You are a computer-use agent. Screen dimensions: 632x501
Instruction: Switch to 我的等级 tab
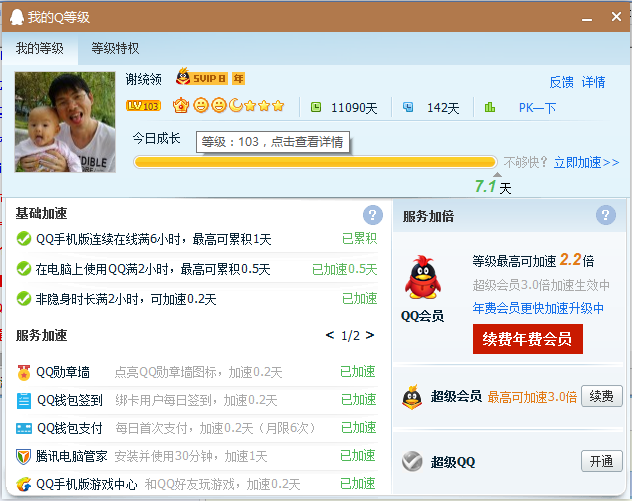point(40,48)
